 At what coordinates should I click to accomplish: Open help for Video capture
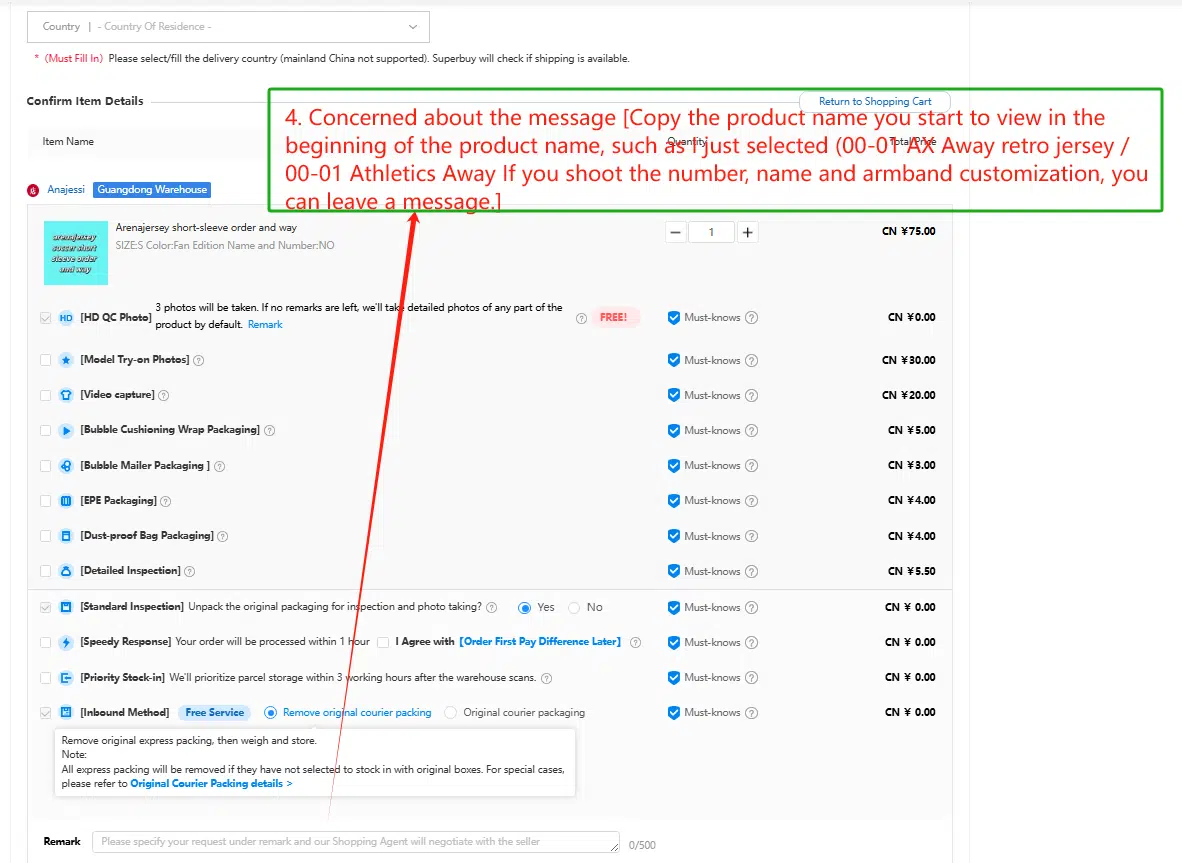[x=164, y=395]
